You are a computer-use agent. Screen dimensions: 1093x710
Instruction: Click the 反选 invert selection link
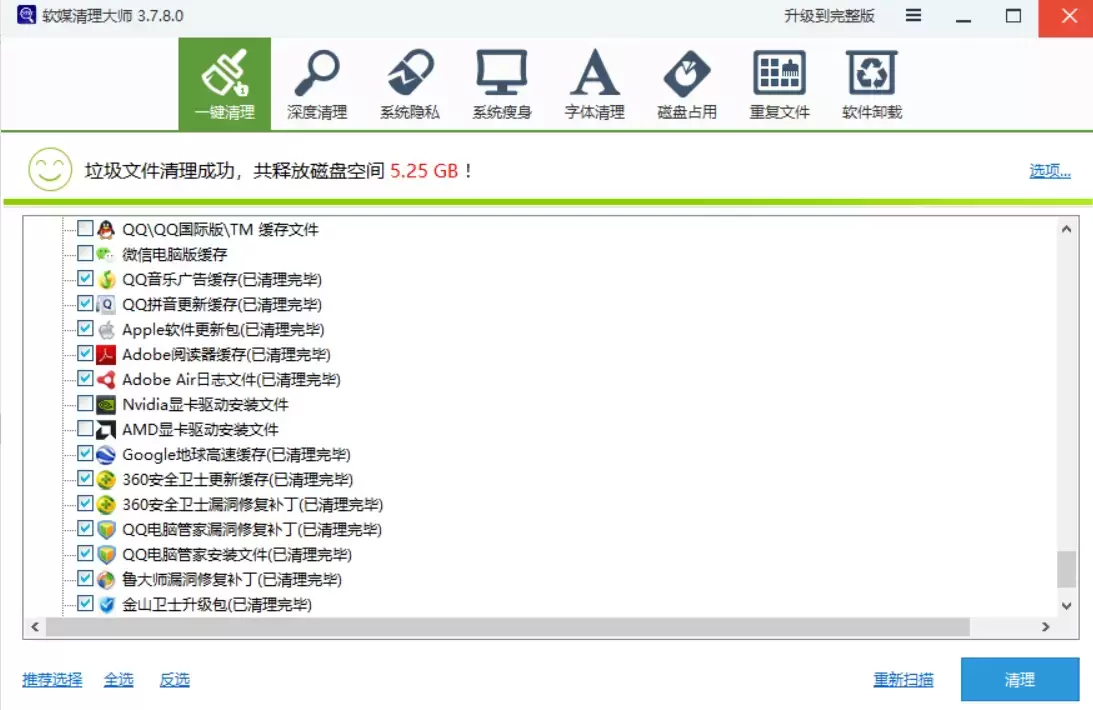[174, 679]
